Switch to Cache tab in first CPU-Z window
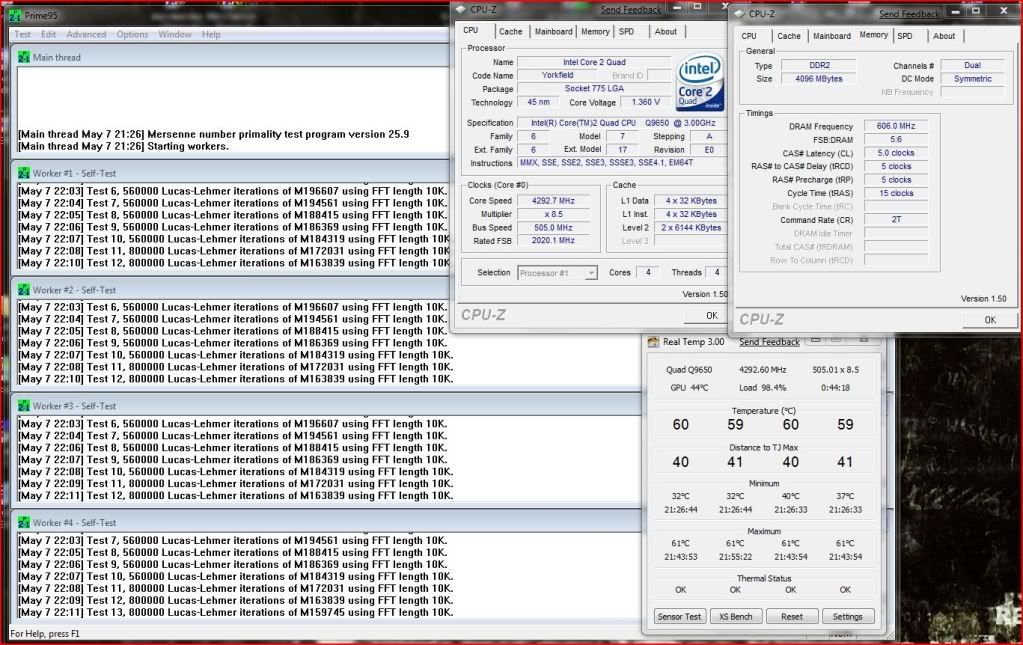 point(510,31)
